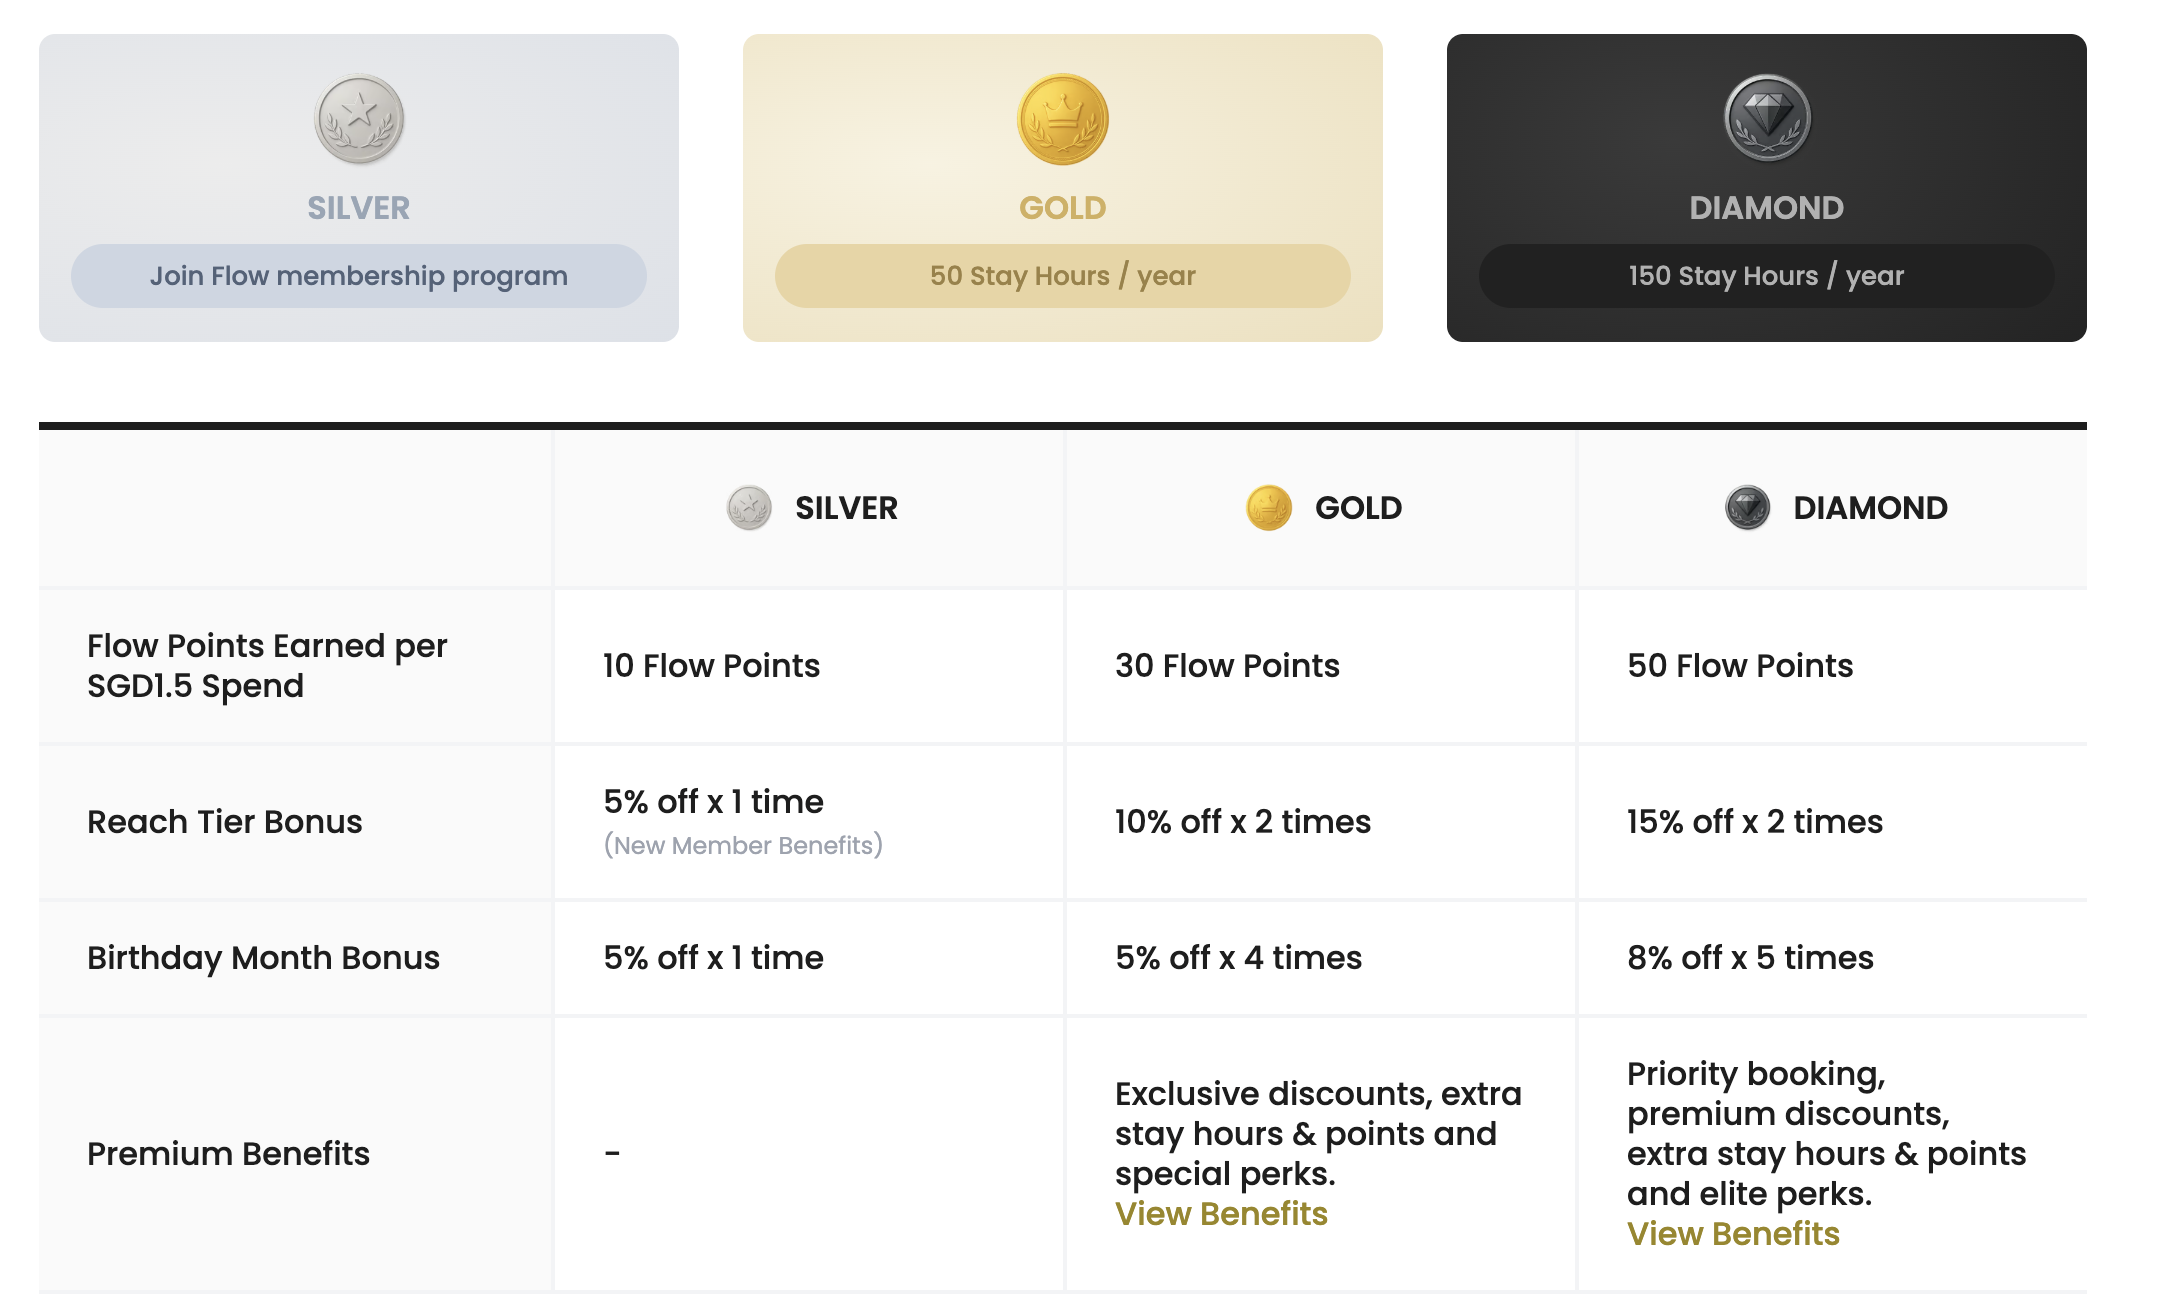2164x1314 pixels.
Task: Click the New Member Benefits note
Action: coord(743,846)
